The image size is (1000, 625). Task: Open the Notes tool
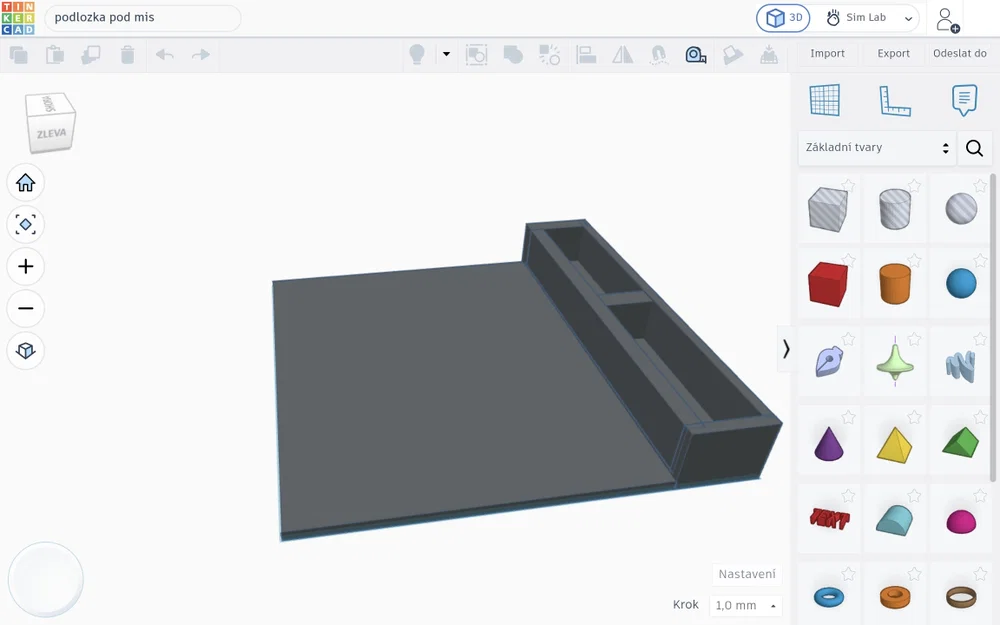964,101
